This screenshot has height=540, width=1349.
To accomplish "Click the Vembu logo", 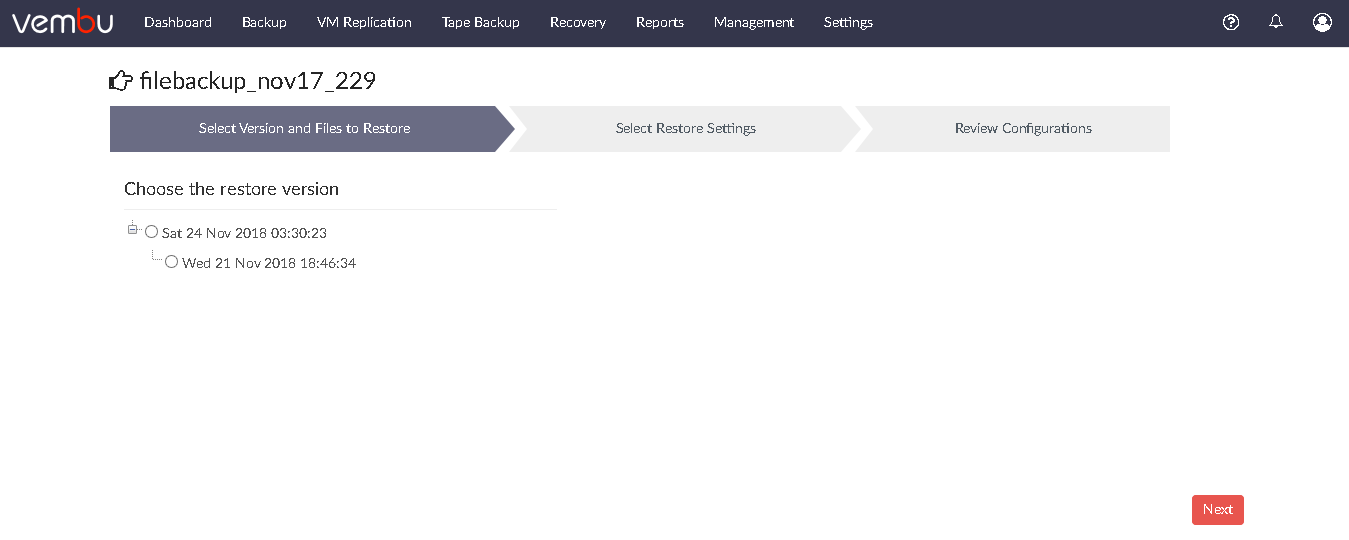I will pos(62,21).
